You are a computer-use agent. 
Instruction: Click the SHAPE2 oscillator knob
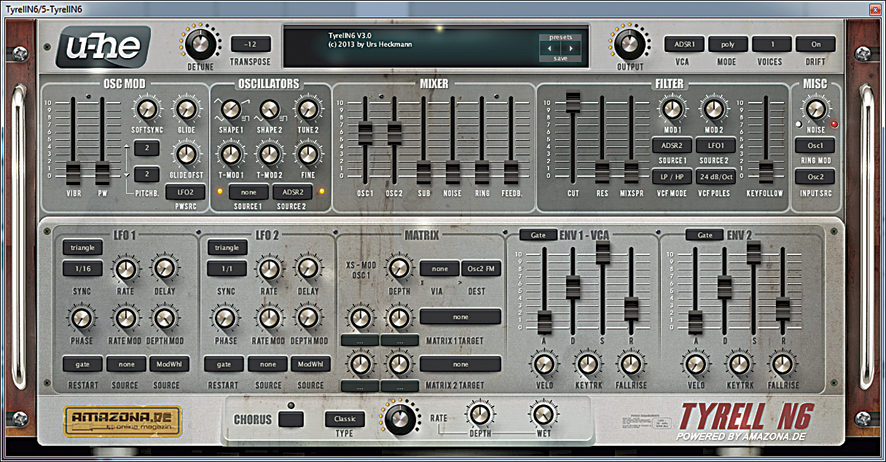270,110
